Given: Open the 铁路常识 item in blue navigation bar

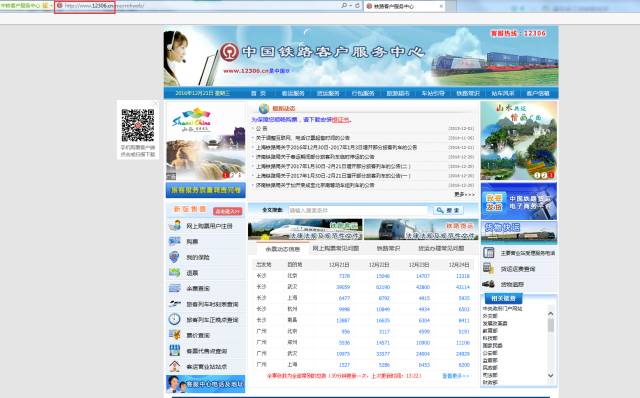Looking at the screenshot, I should (468, 93).
